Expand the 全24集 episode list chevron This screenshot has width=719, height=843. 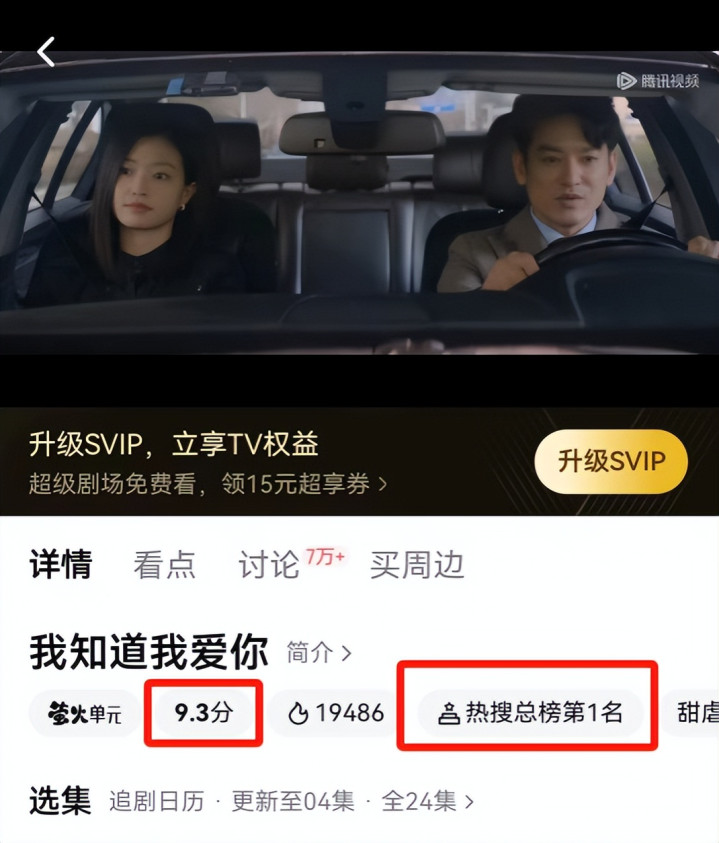tap(469, 802)
